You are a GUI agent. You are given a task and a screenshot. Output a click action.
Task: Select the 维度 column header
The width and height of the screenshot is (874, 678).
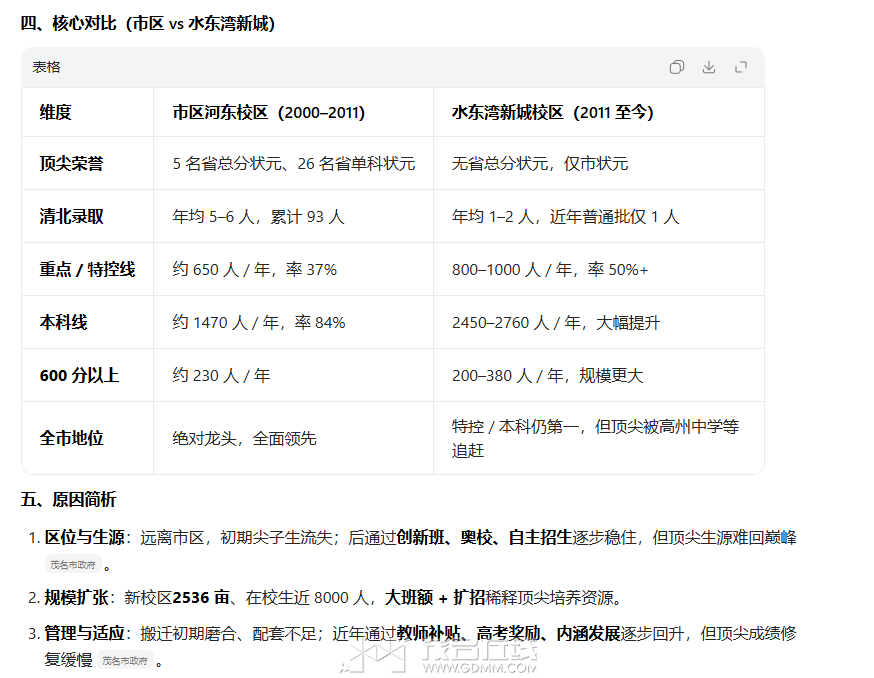click(56, 113)
